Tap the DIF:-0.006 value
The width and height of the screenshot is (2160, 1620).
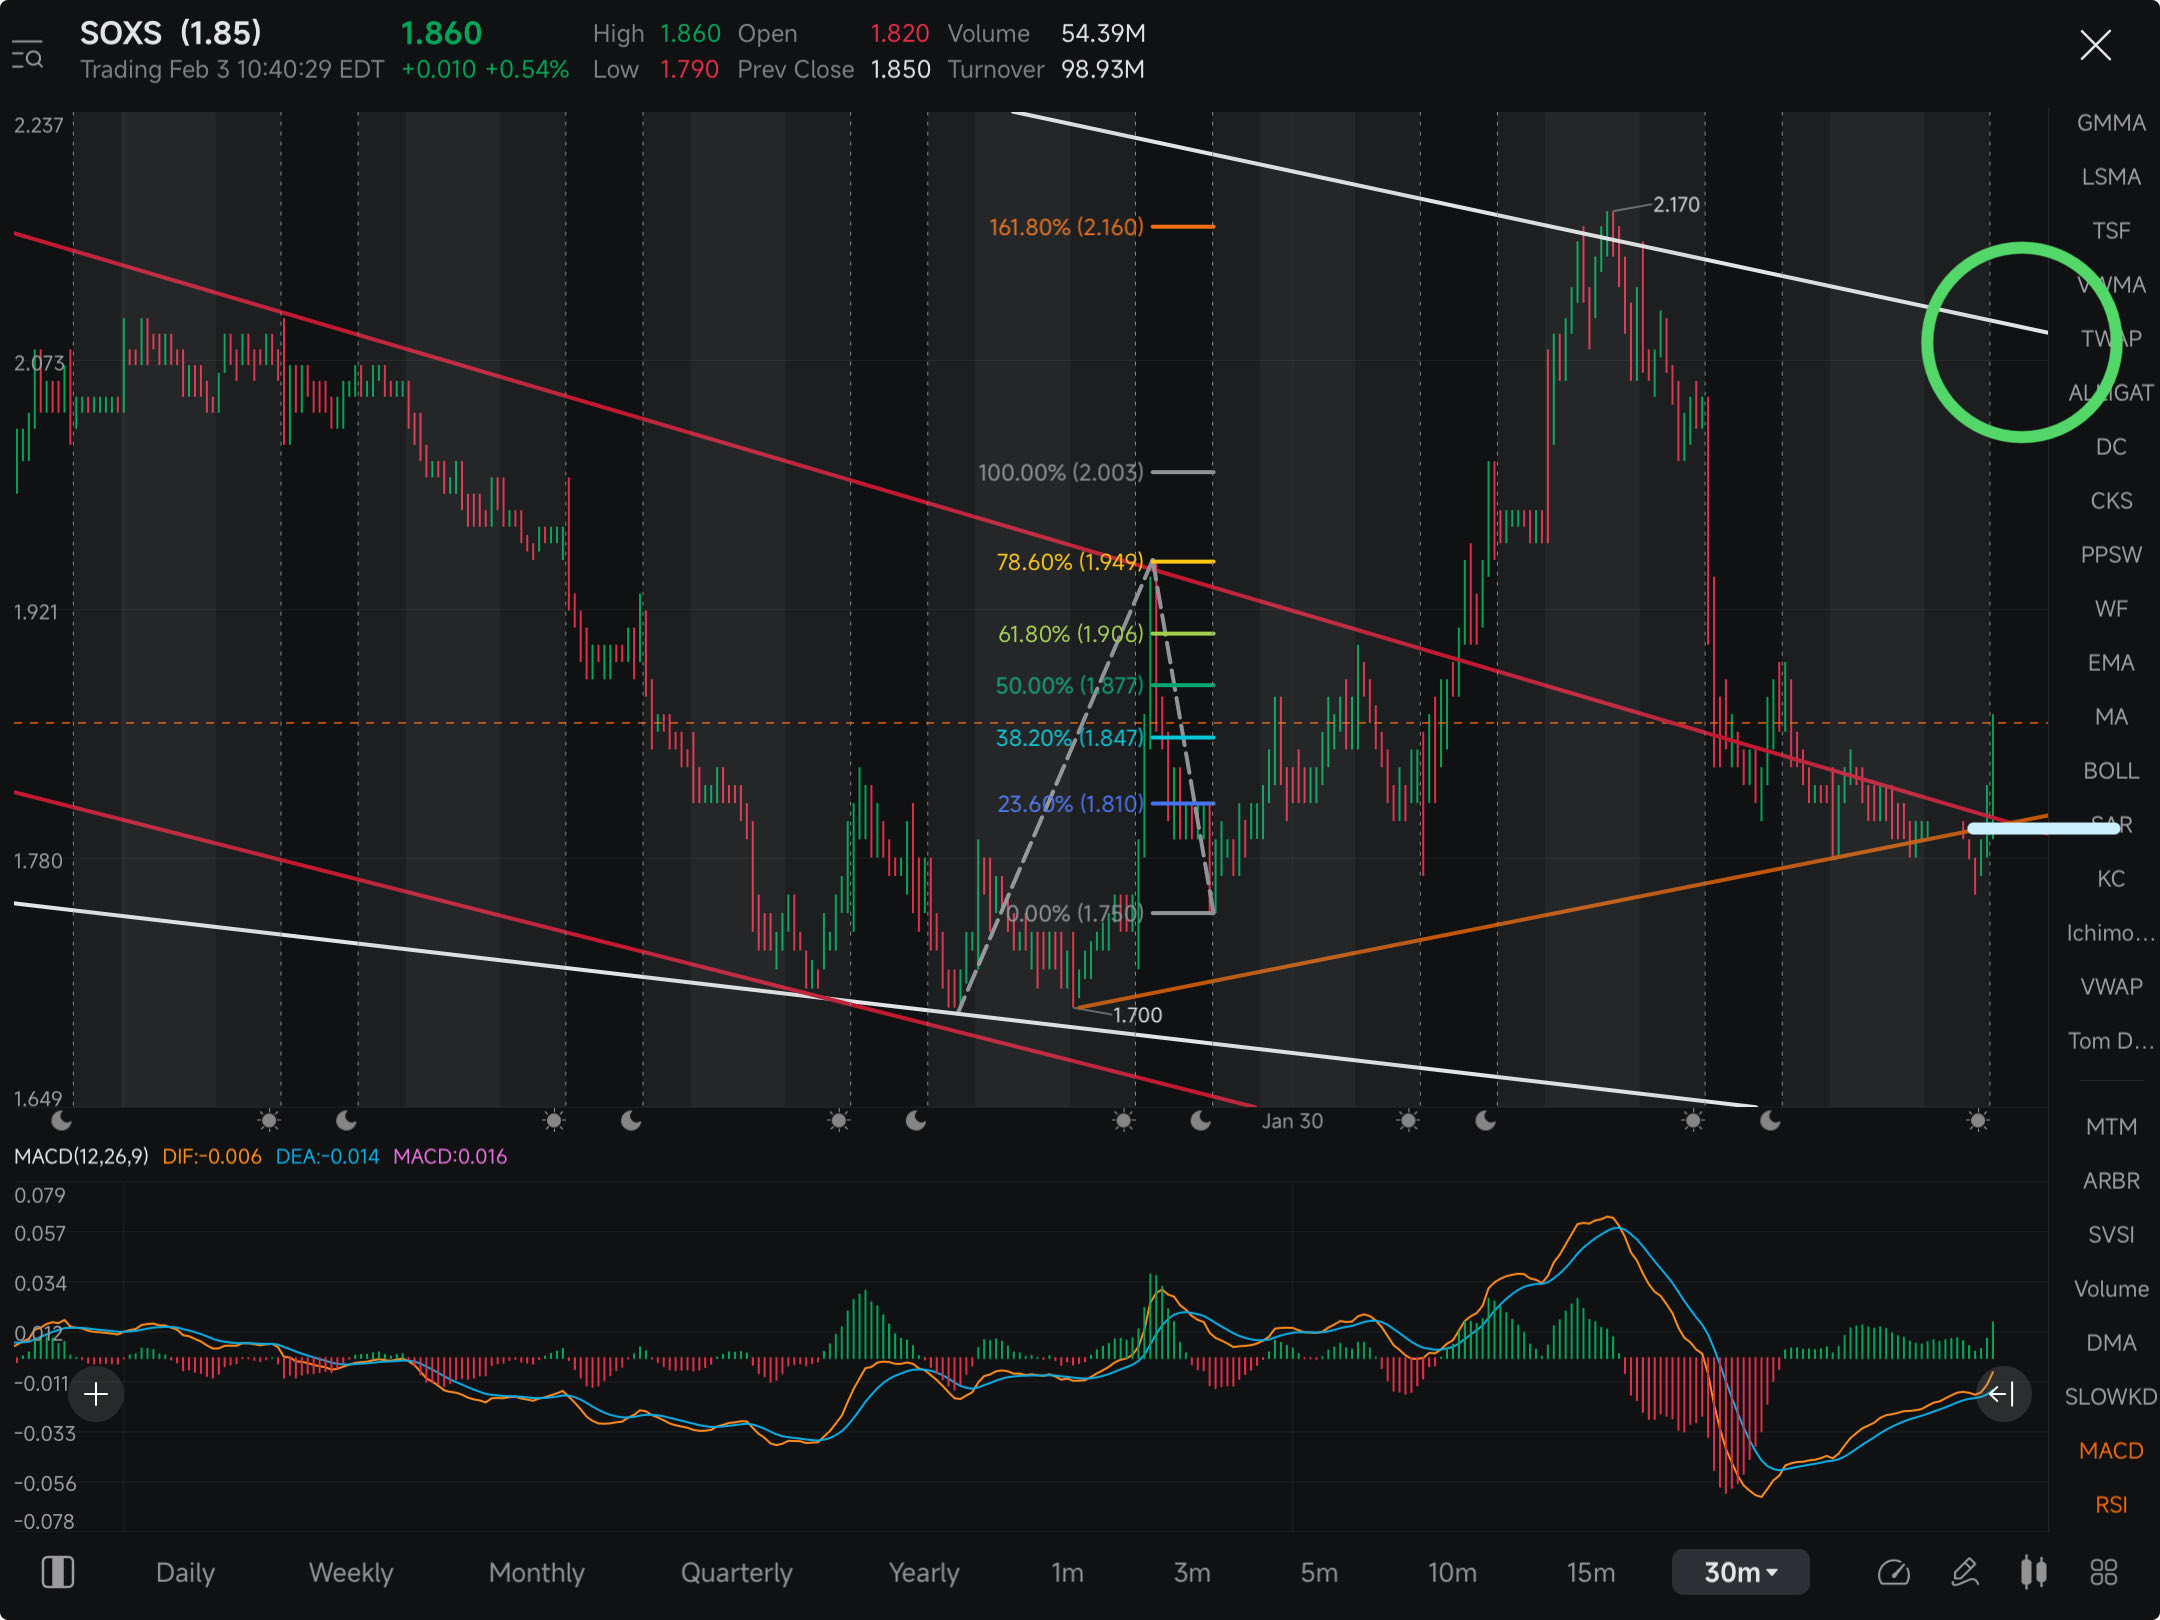point(212,1156)
